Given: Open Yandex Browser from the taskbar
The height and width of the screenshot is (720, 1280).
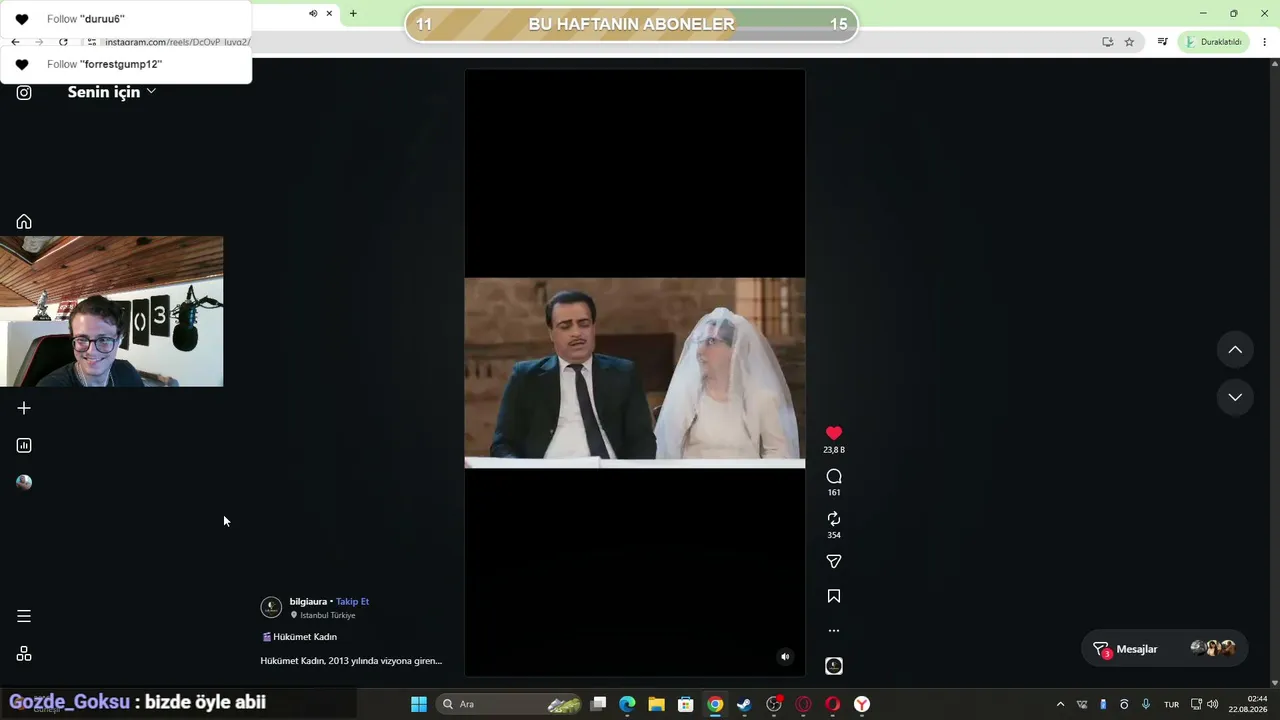Looking at the screenshot, I should click(x=861, y=704).
